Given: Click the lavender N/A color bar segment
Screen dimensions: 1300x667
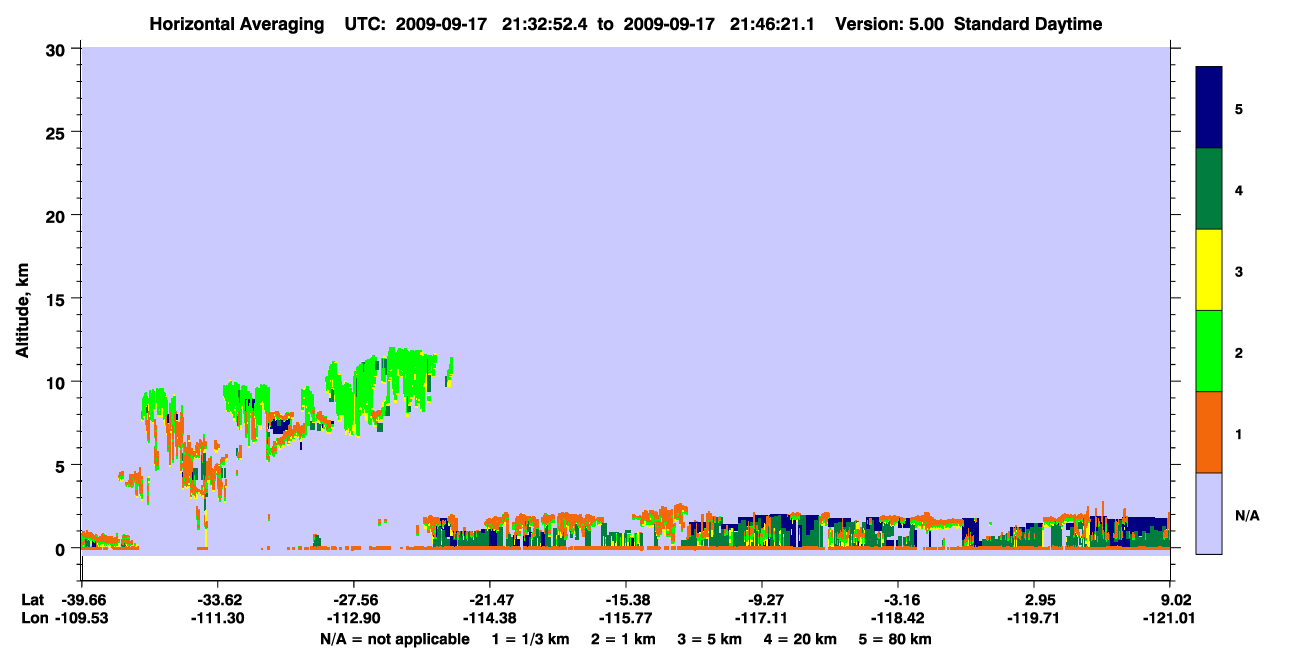Looking at the screenshot, I should [x=1209, y=513].
